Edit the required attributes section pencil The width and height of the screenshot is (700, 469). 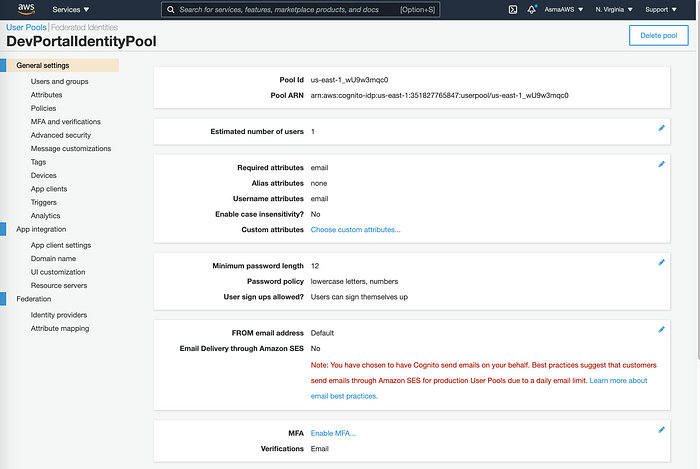click(x=661, y=164)
